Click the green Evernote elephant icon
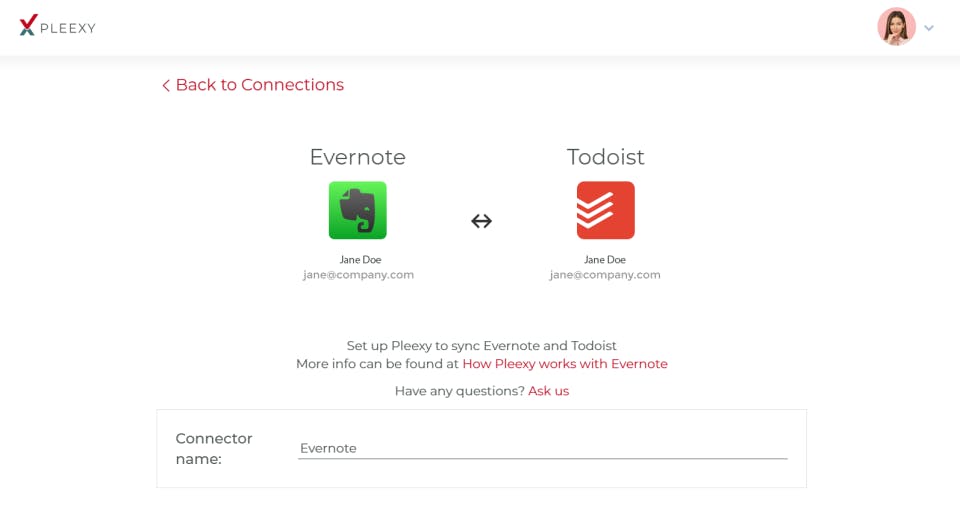The width and height of the screenshot is (960, 505). coord(357,210)
